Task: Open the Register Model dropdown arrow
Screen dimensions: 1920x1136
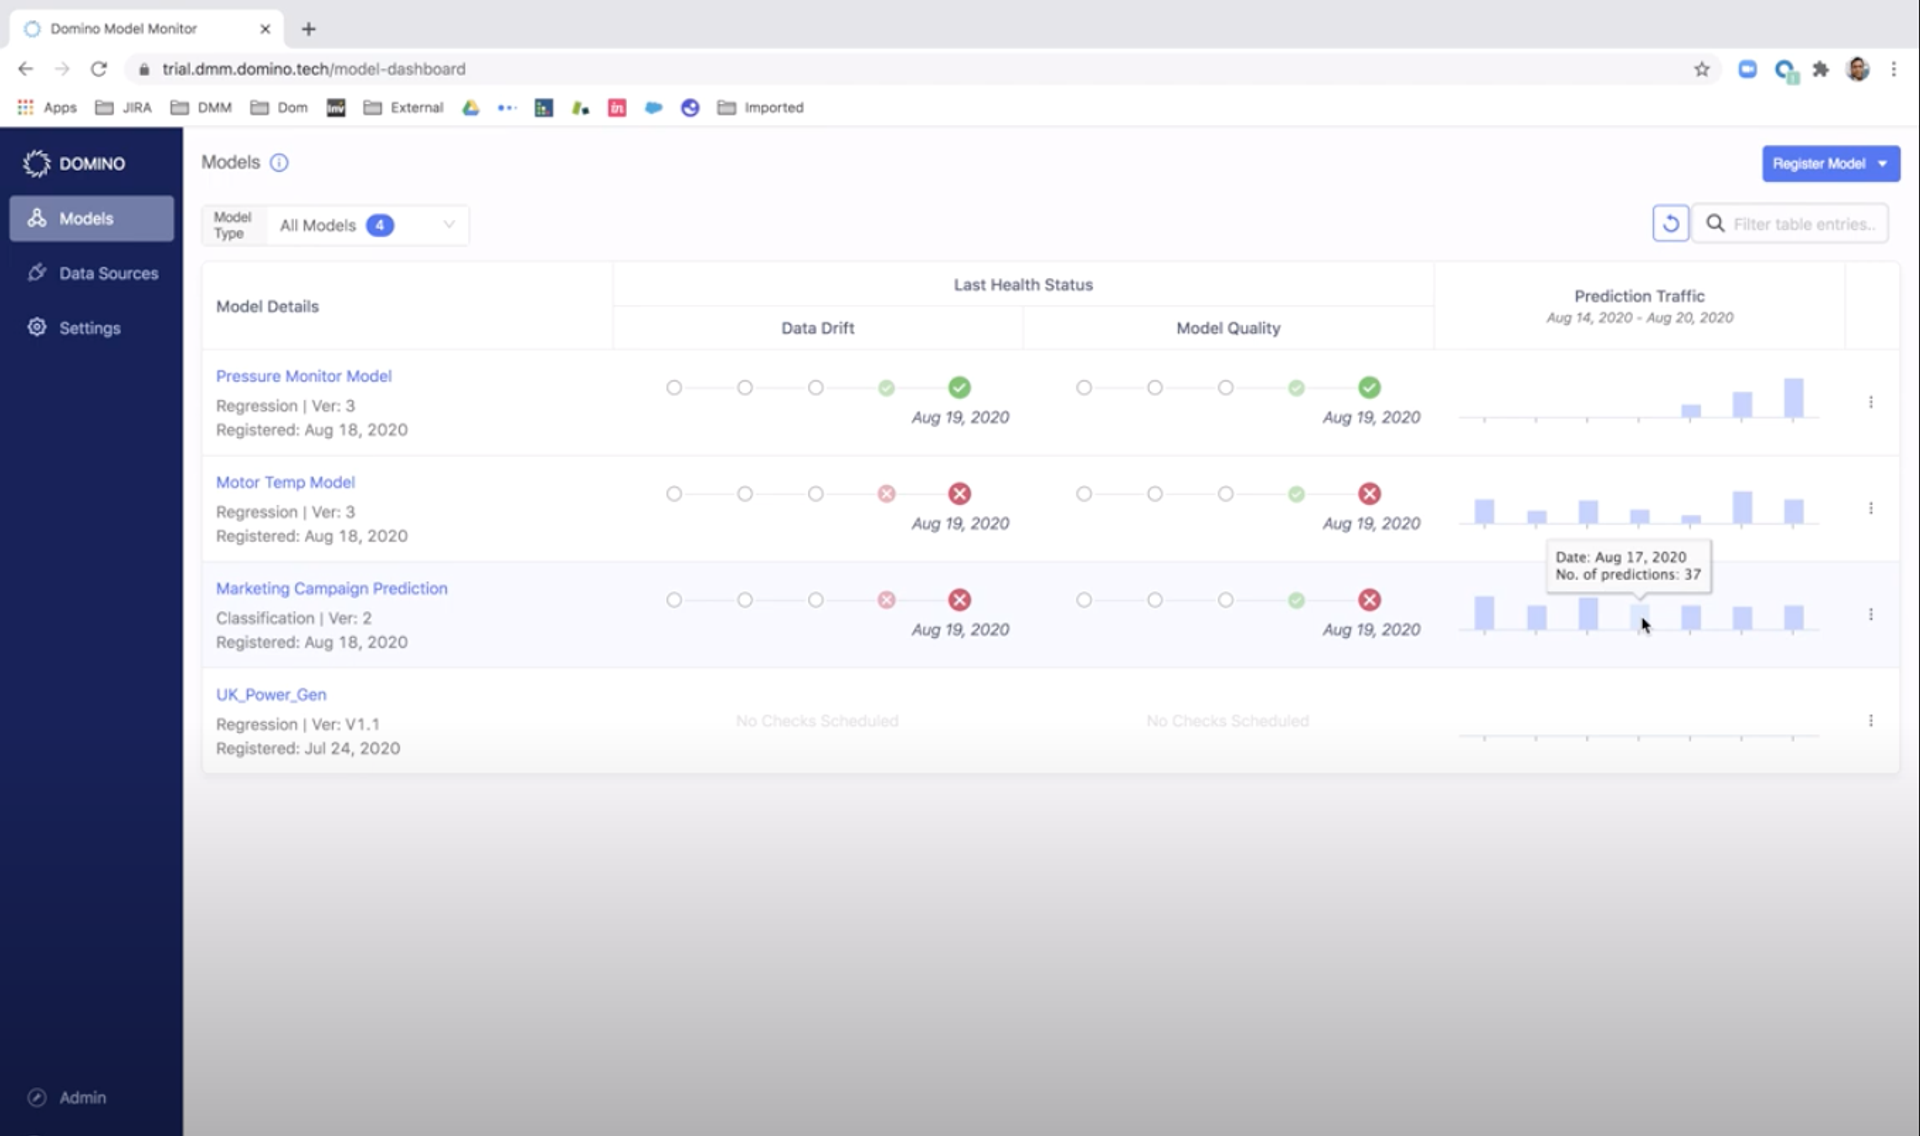Action: coord(1883,164)
